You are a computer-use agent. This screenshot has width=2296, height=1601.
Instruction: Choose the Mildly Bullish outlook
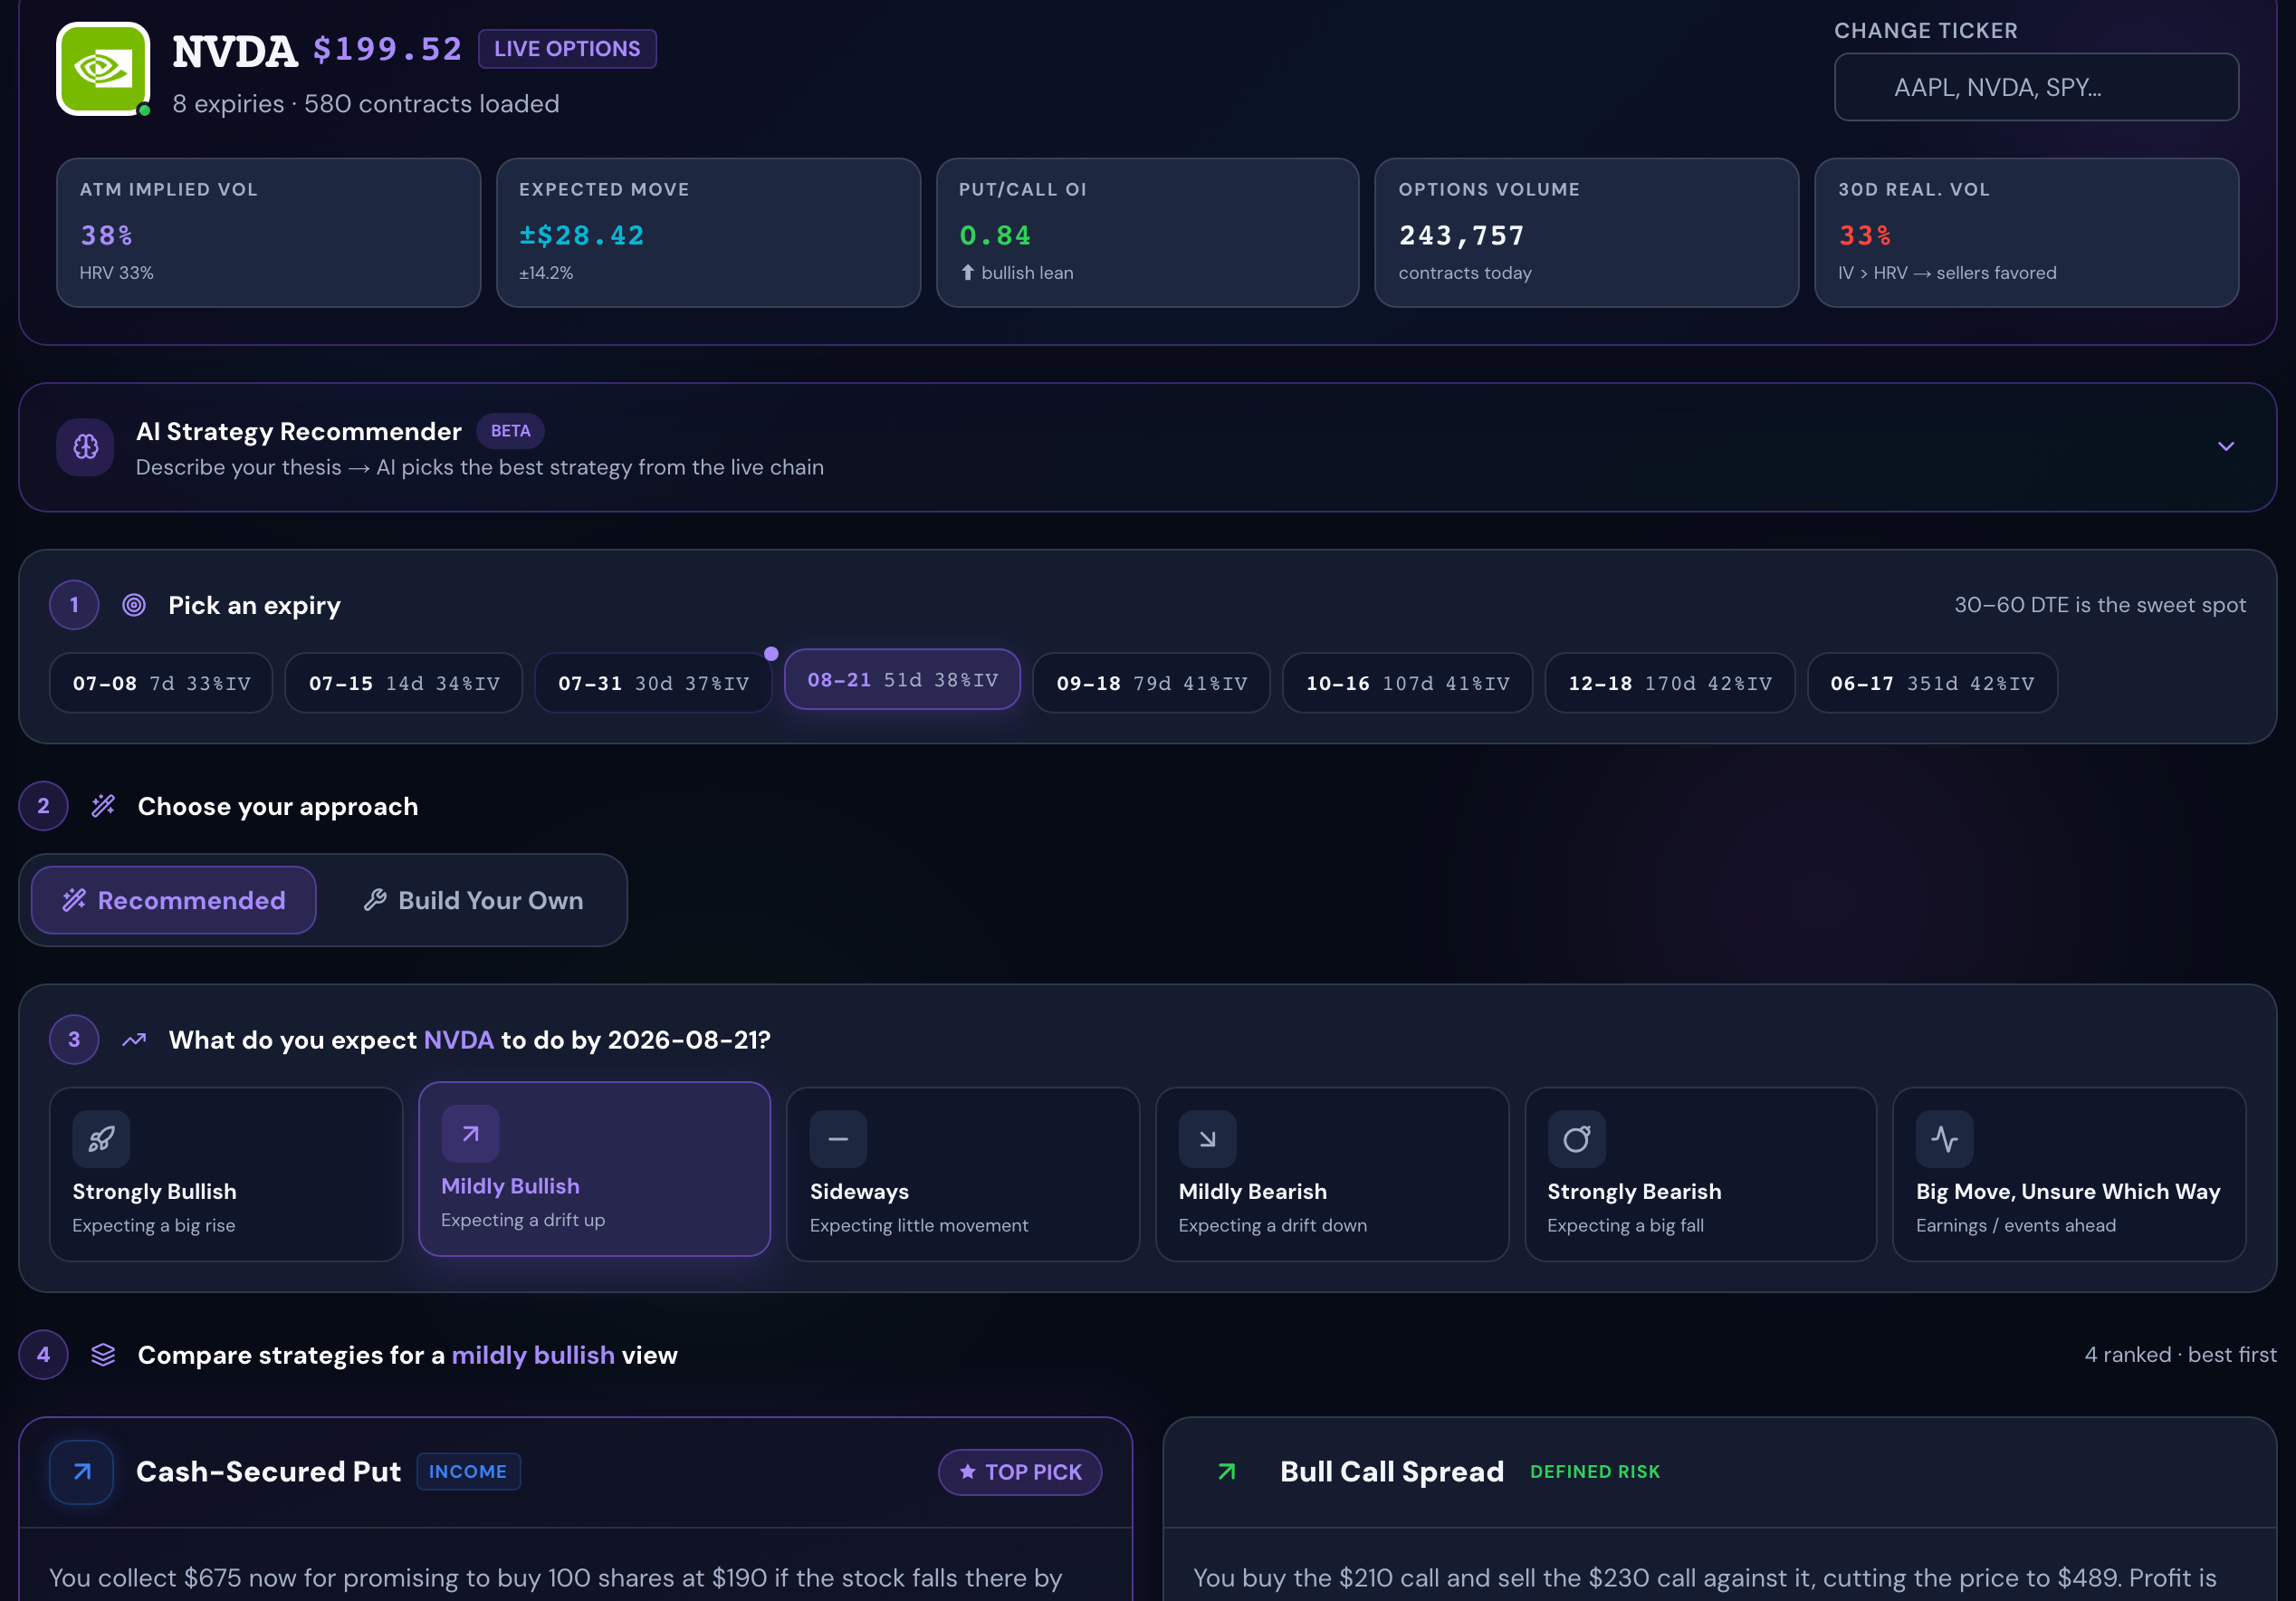coord(594,1168)
